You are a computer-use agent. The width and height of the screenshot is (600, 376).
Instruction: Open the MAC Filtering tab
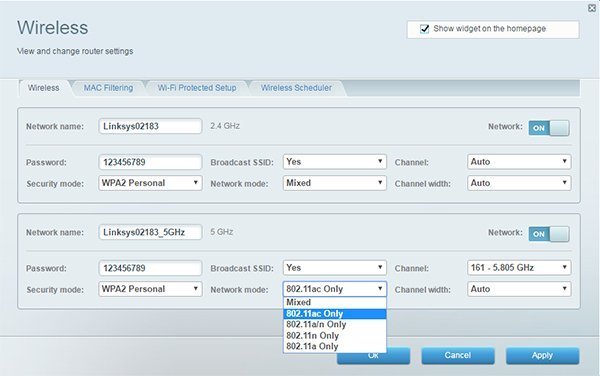tap(108, 88)
